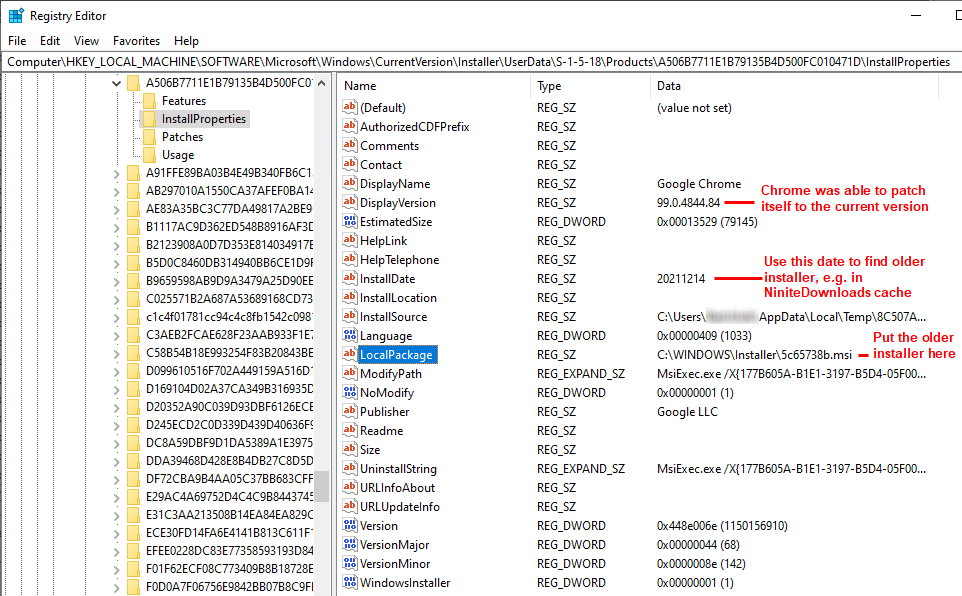Click the Registry Editor title bar icon
The width and height of the screenshot is (962, 596).
[x=16, y=15]
